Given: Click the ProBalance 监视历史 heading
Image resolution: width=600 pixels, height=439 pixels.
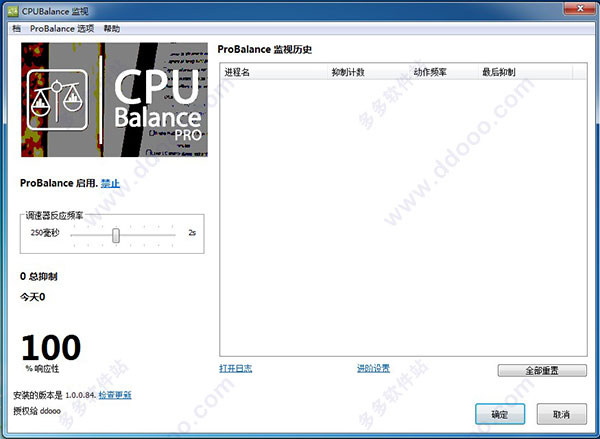Looking at the screenshot, I should [x=265, y=49].
